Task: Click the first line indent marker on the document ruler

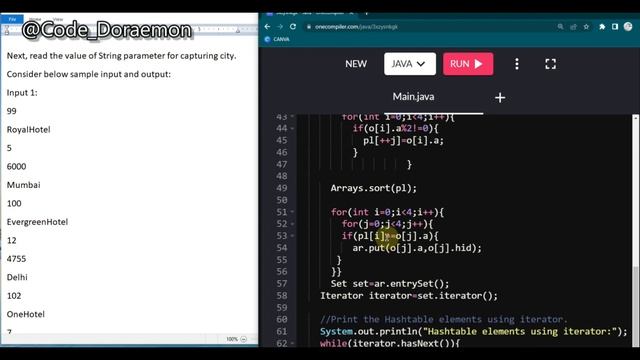Action: 7,27
